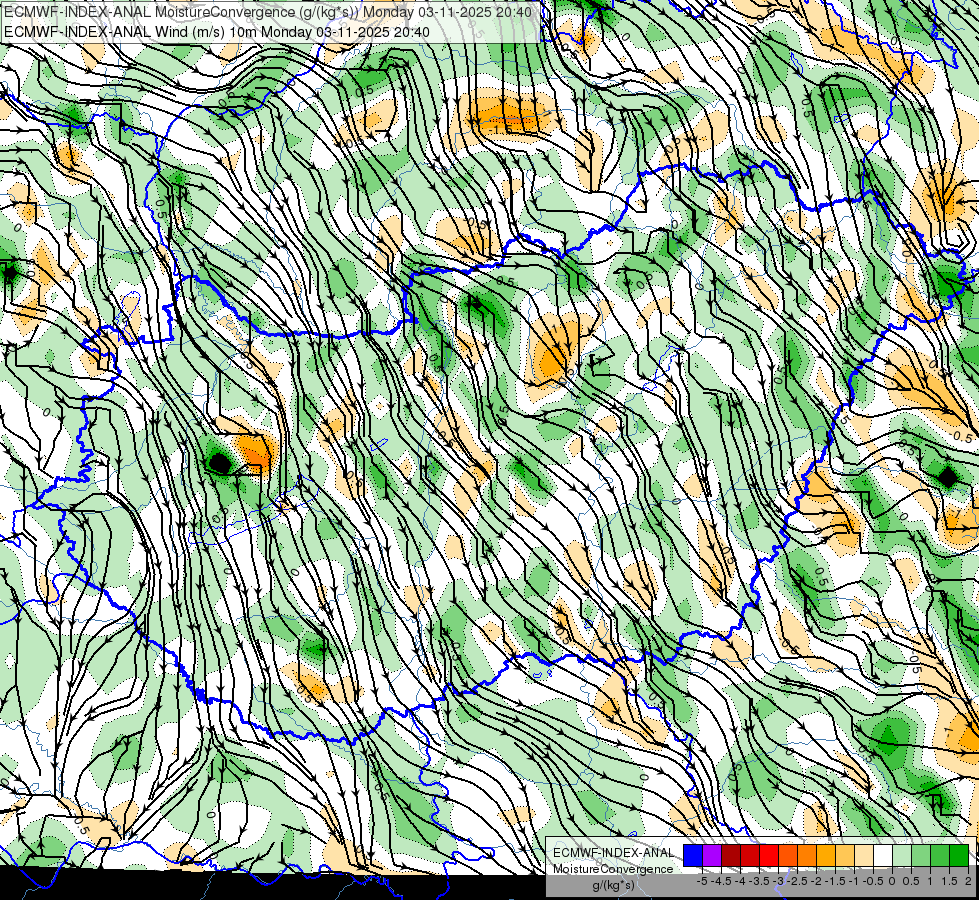Pick the orange swatch between -2.5 and -2
Screen dimensions: 979x900
[807, 856]
